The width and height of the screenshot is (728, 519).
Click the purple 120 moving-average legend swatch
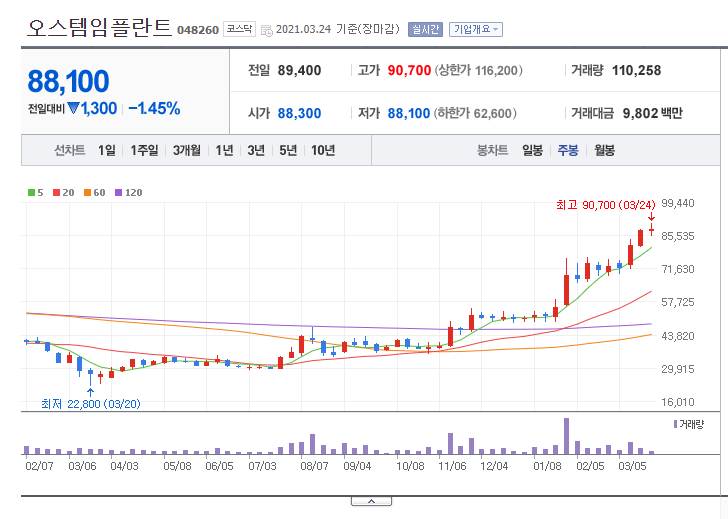click(118, 193)
